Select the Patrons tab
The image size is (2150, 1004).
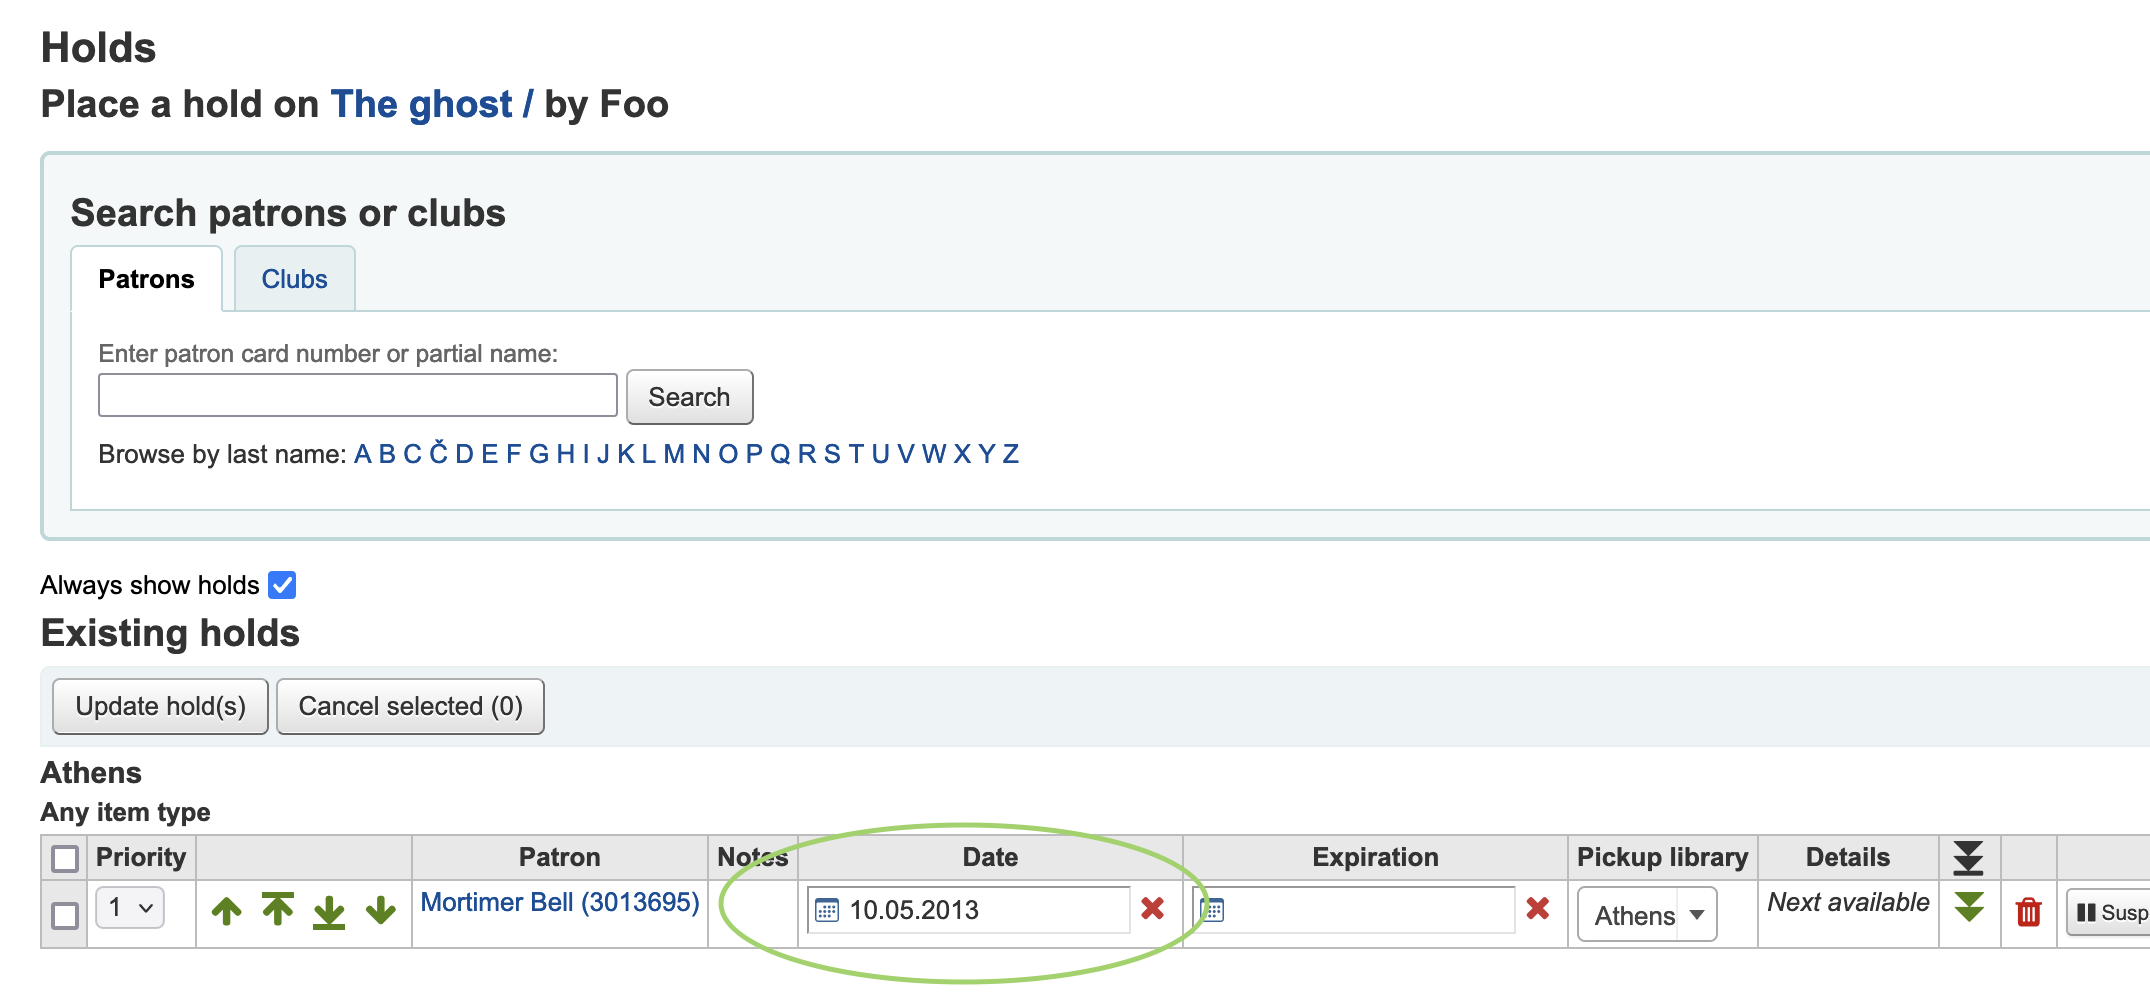(146, 279)
